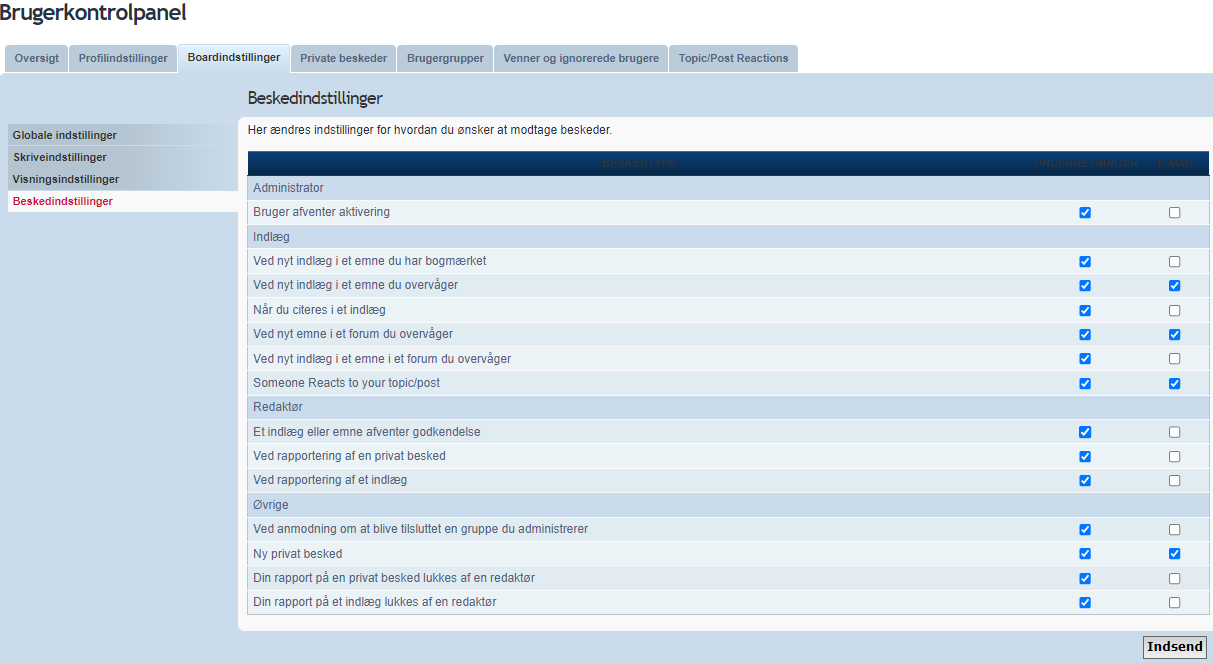Disable e-mail for nyt emne i overvåget forum

(1174, 334)
